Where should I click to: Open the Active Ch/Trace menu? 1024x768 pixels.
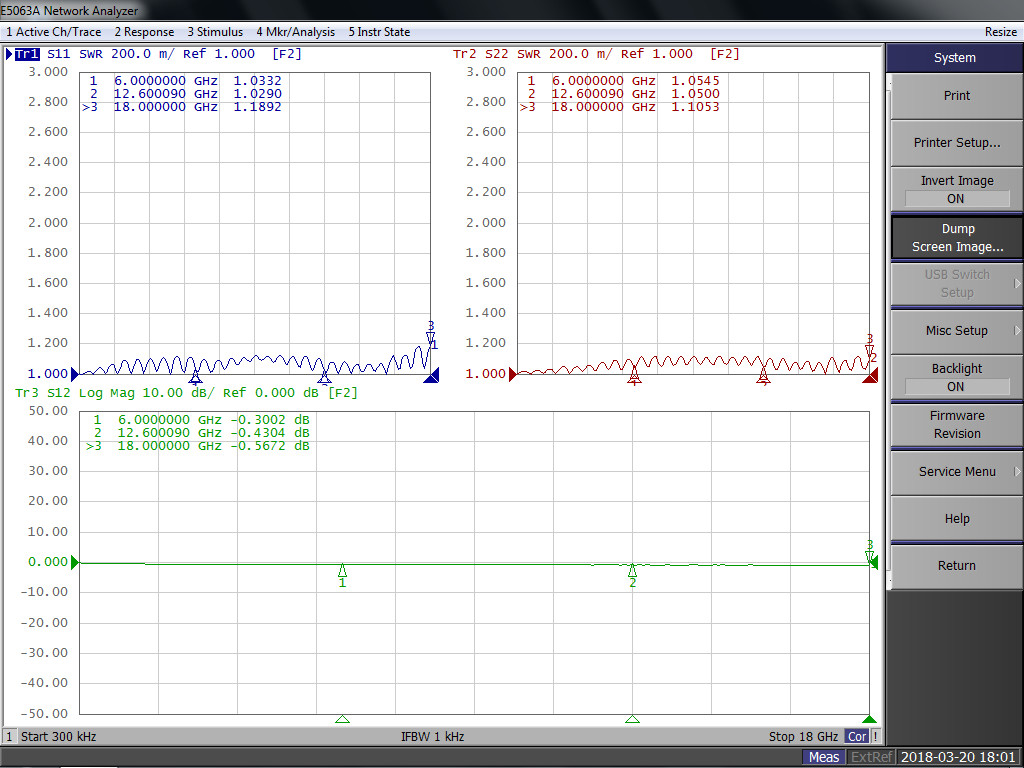54,32
